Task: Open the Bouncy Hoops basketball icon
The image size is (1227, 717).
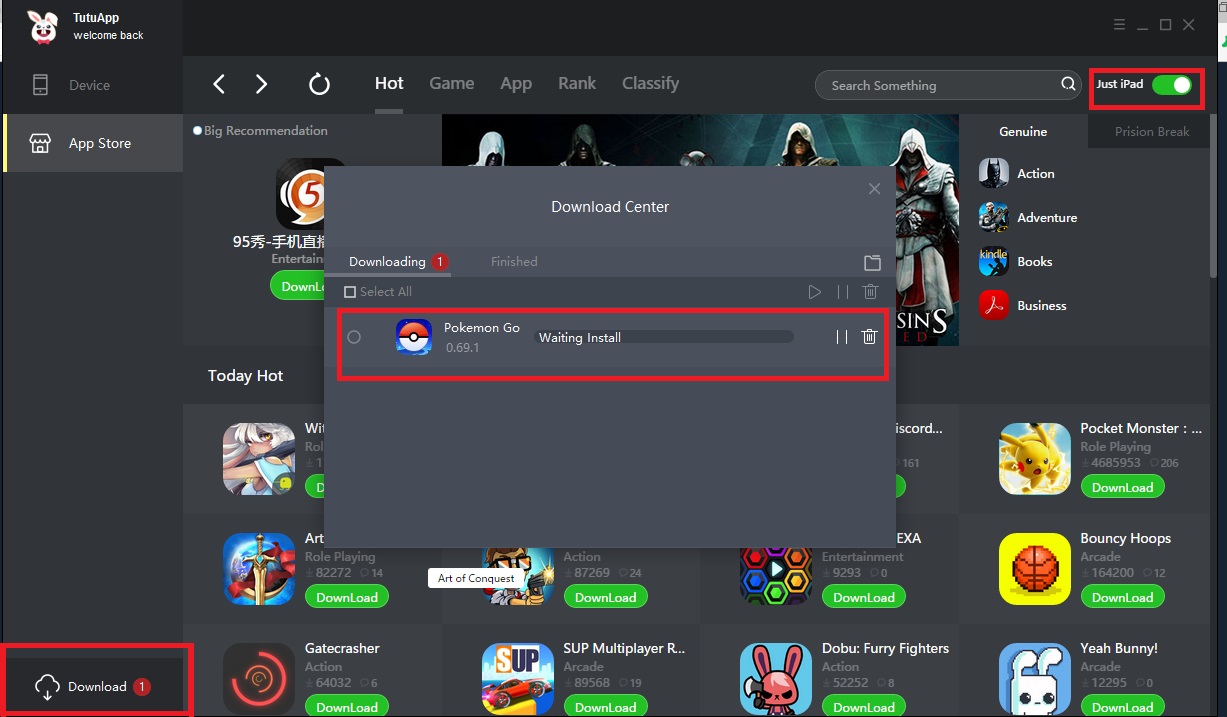Action: point(1034,569)
